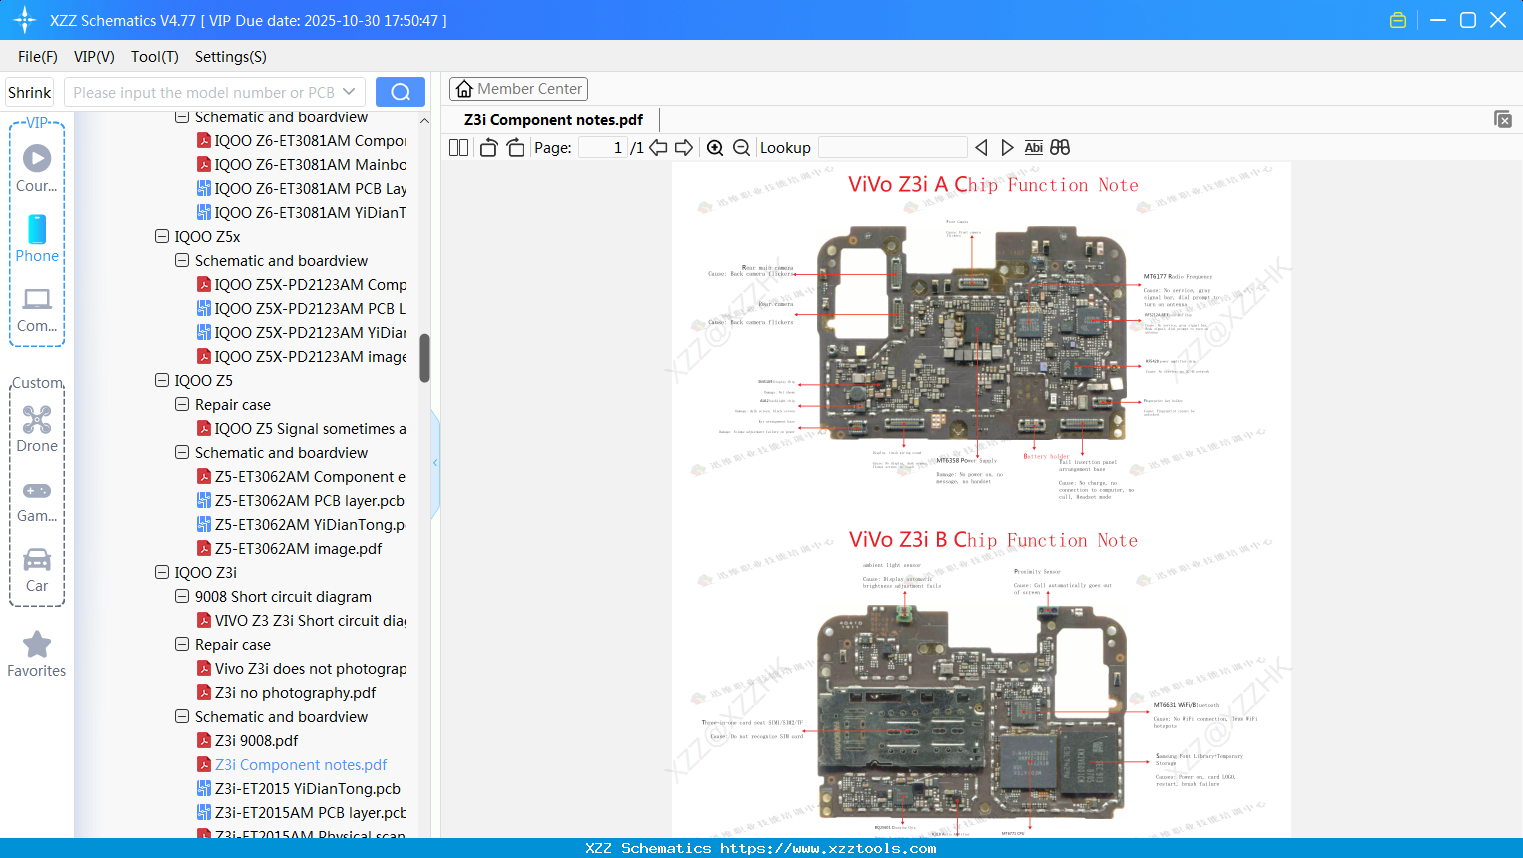Screen dimensions: 1523x858
Task: Open the Z3i 9008.pdf document
Action: click(x=254, y=740)
